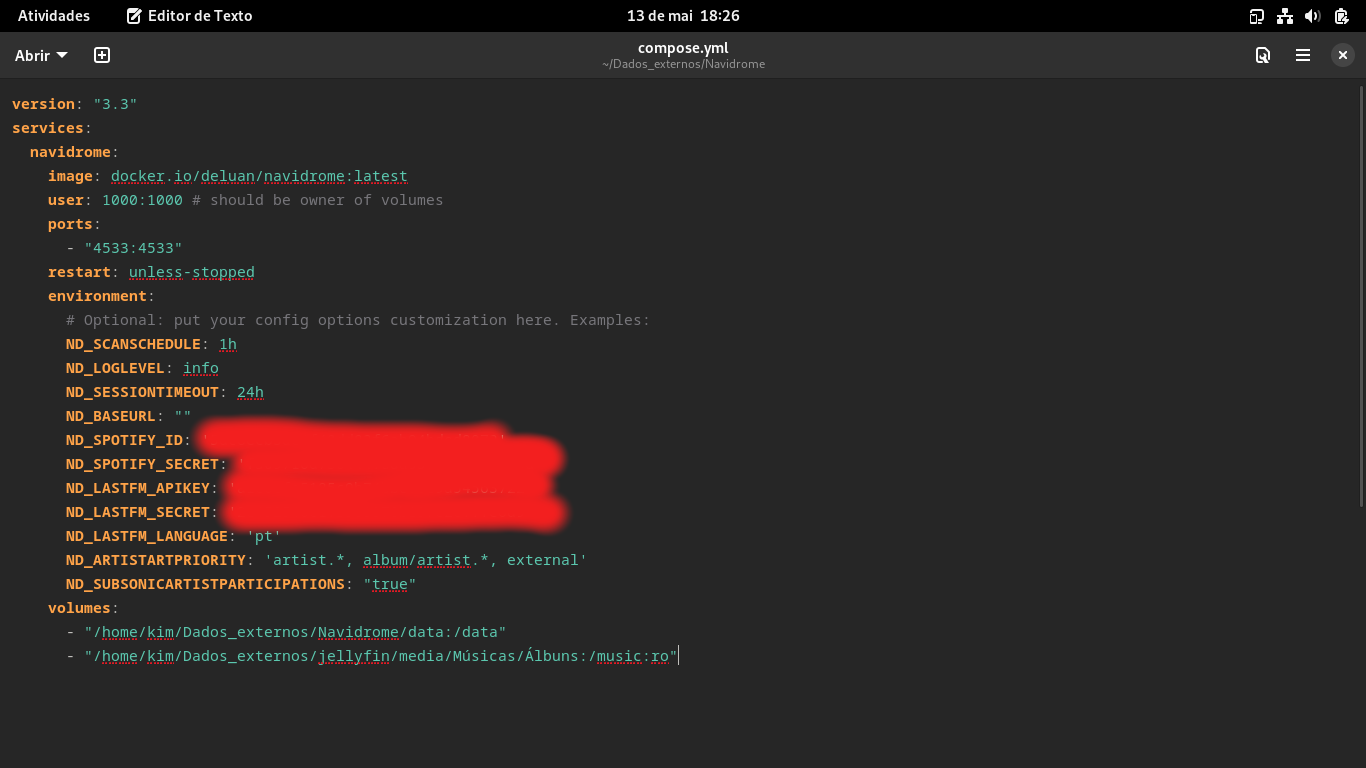Click the unless-stopped value

pyautogui.click(x=192, y=272)
